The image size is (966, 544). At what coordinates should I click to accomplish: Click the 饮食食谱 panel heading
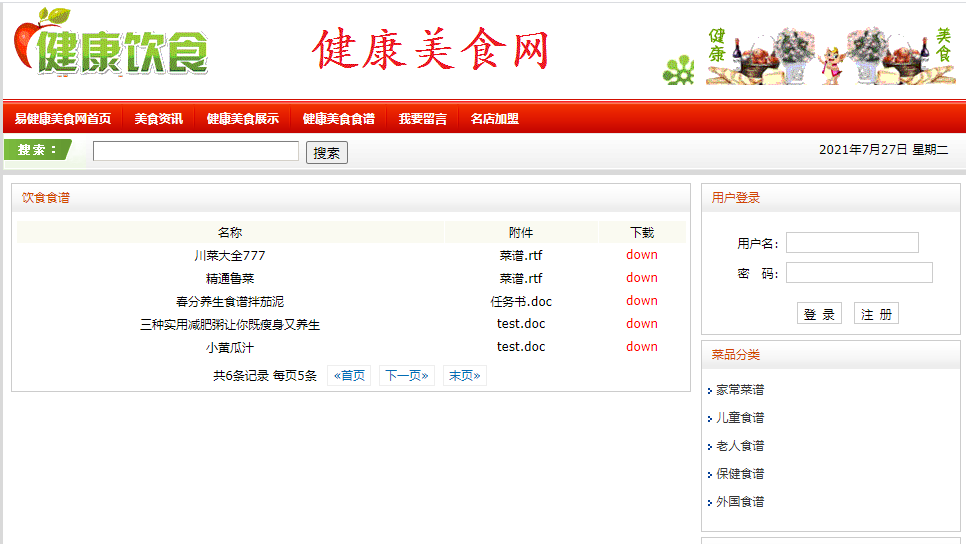[x=46, y=198]
